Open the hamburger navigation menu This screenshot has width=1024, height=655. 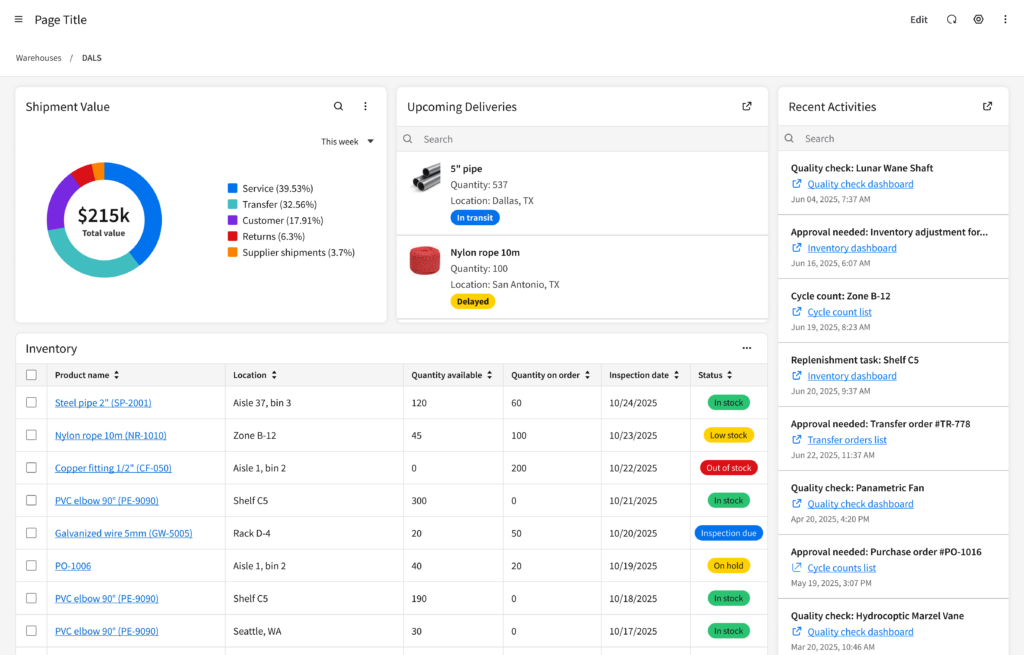pos(18,20)
